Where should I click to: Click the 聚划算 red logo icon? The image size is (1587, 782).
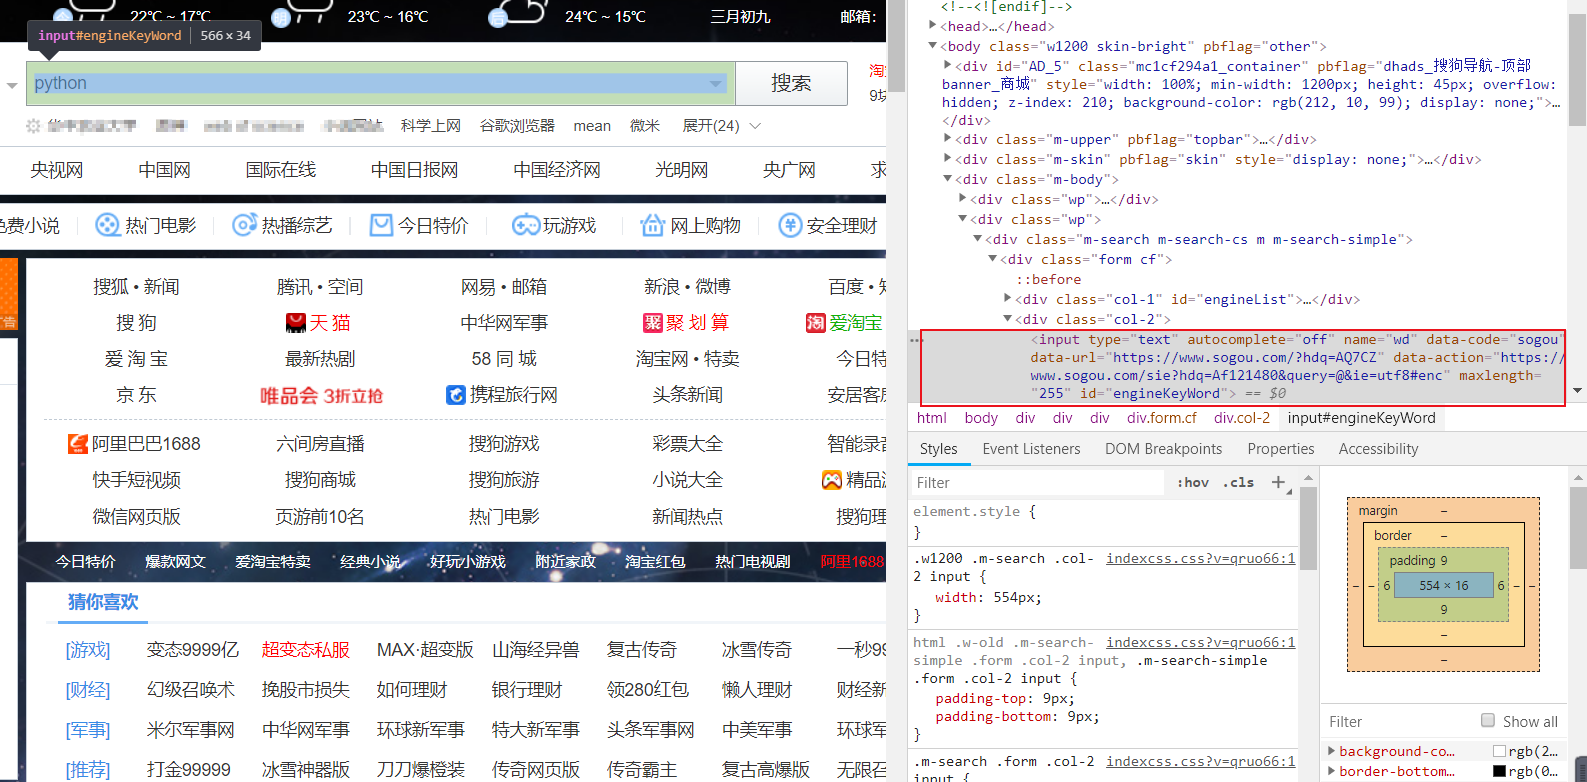(x=653, y=323)
